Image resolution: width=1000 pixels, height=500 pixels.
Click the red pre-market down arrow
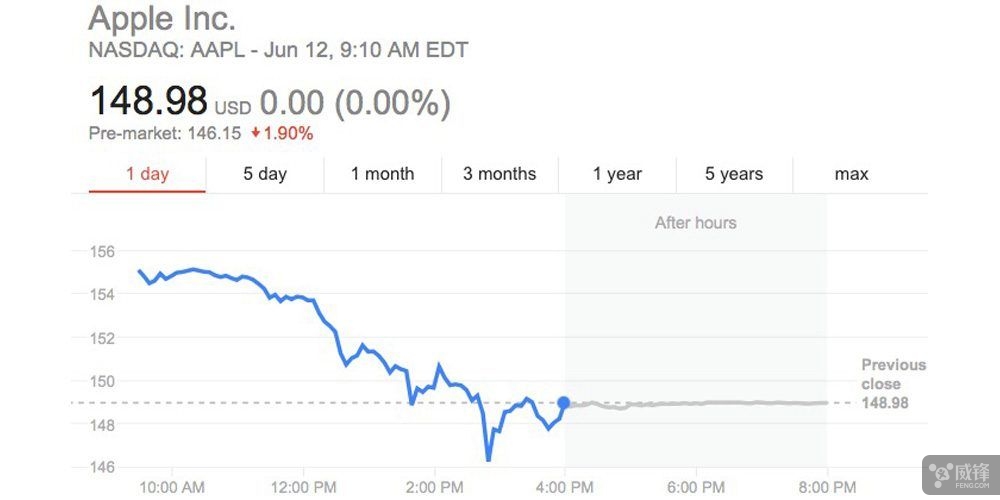point(257,133)
